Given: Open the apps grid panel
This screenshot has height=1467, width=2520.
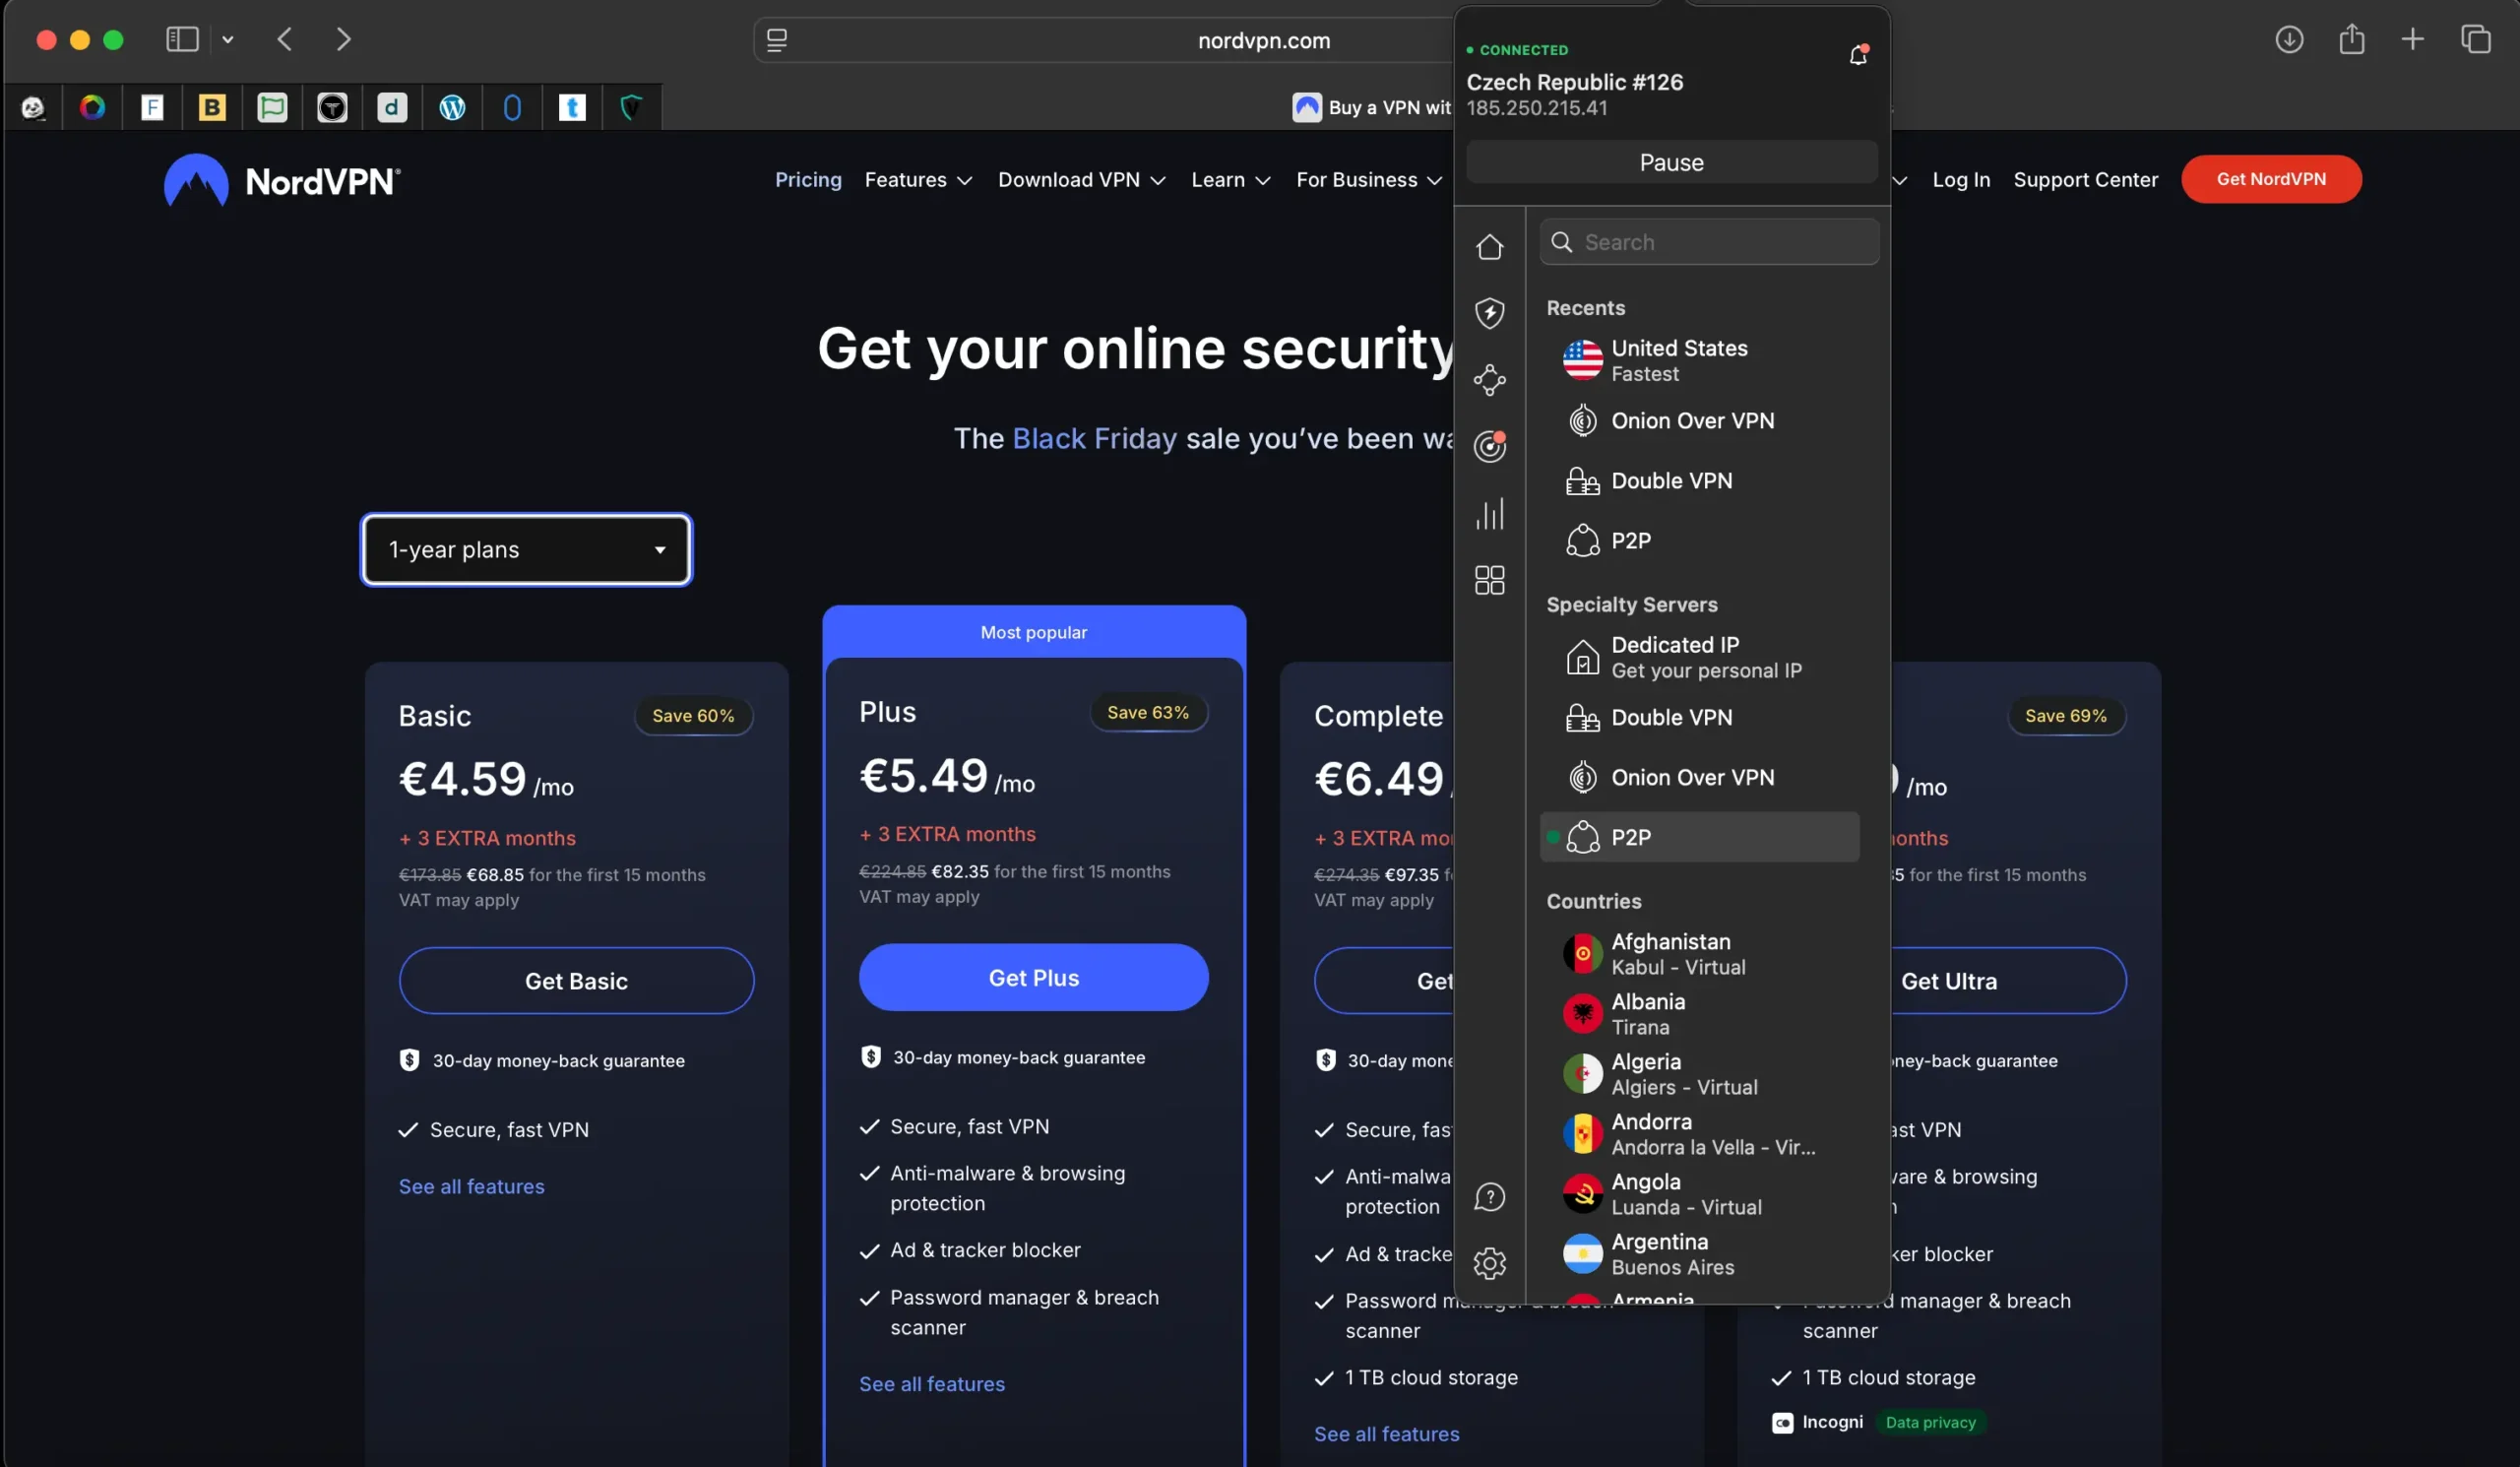Looking at the screenshot, I should 1490,579.
